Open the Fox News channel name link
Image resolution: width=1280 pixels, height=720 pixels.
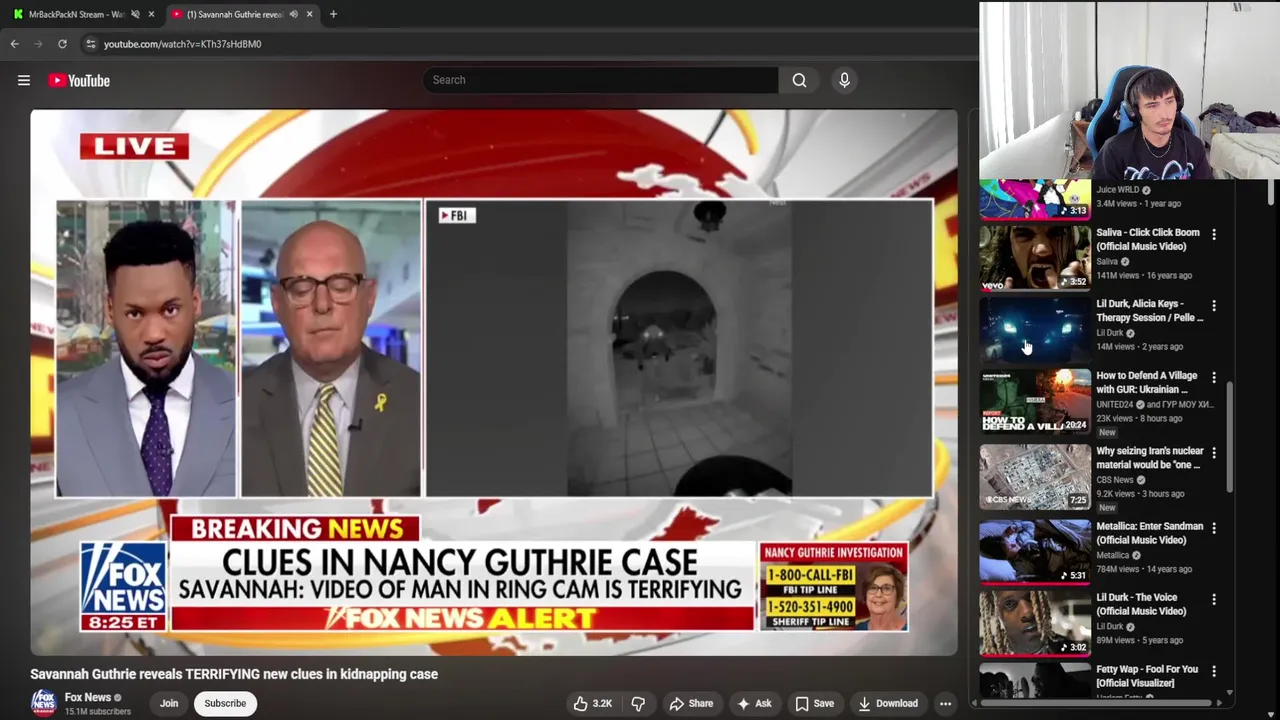click(88, 697)
